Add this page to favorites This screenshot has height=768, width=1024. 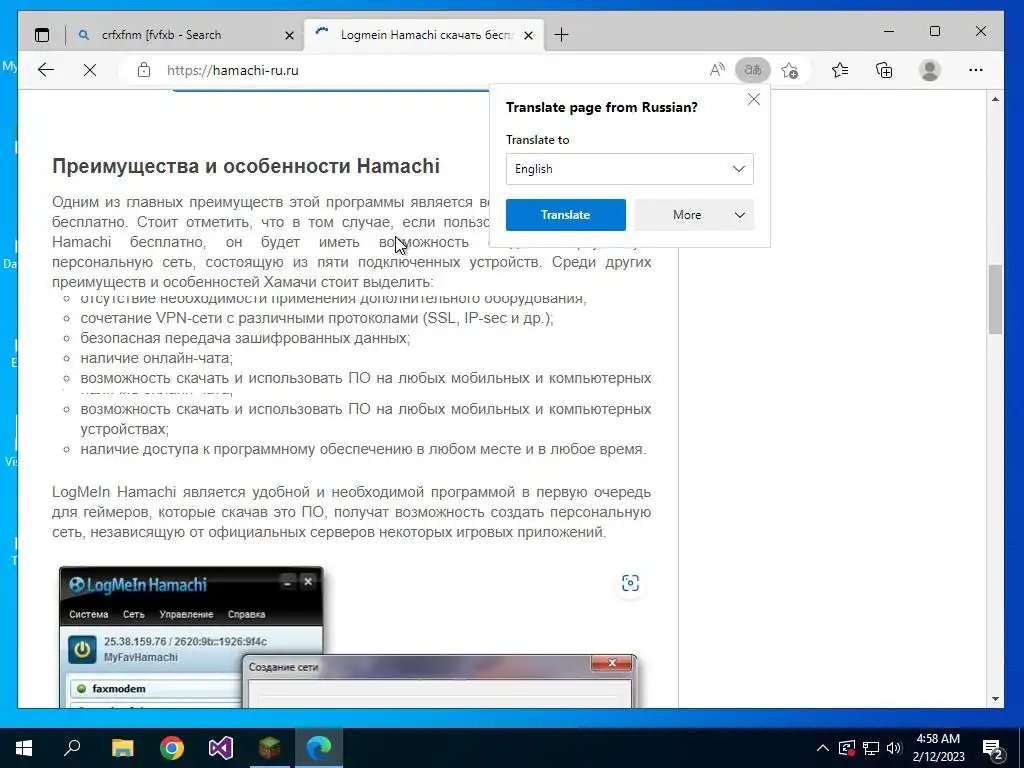[x=789, y=70]
